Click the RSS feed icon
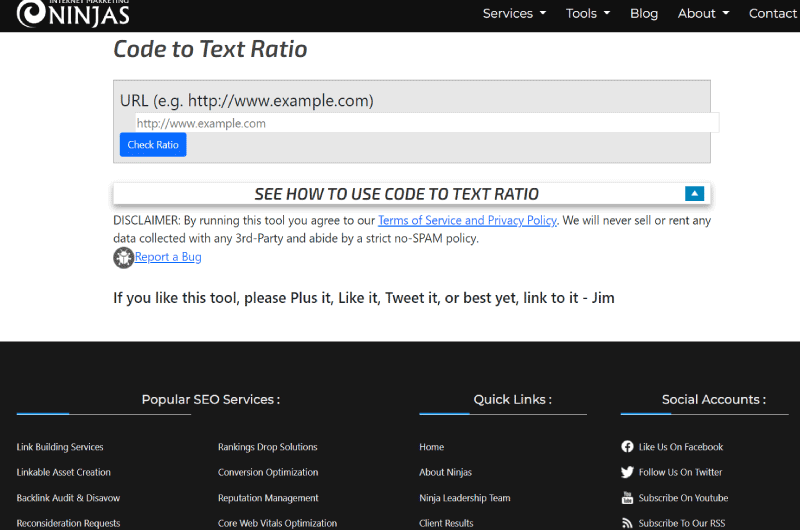The image size is (800, 530). click(627, 523)
